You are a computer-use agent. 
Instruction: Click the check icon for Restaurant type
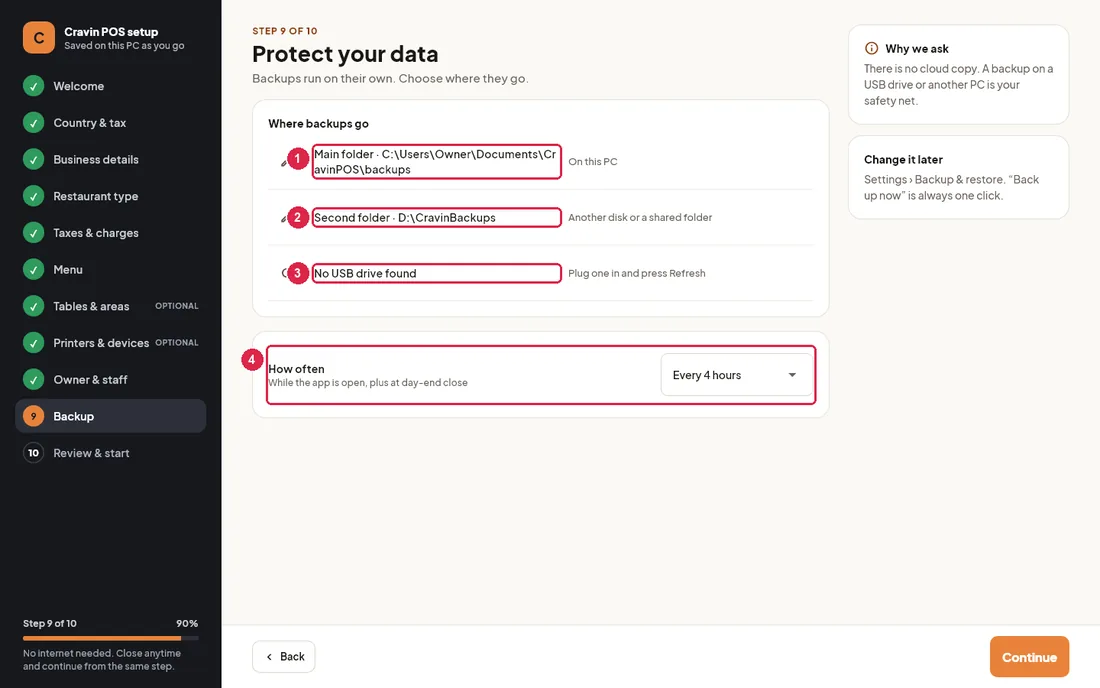coord(33,196)
